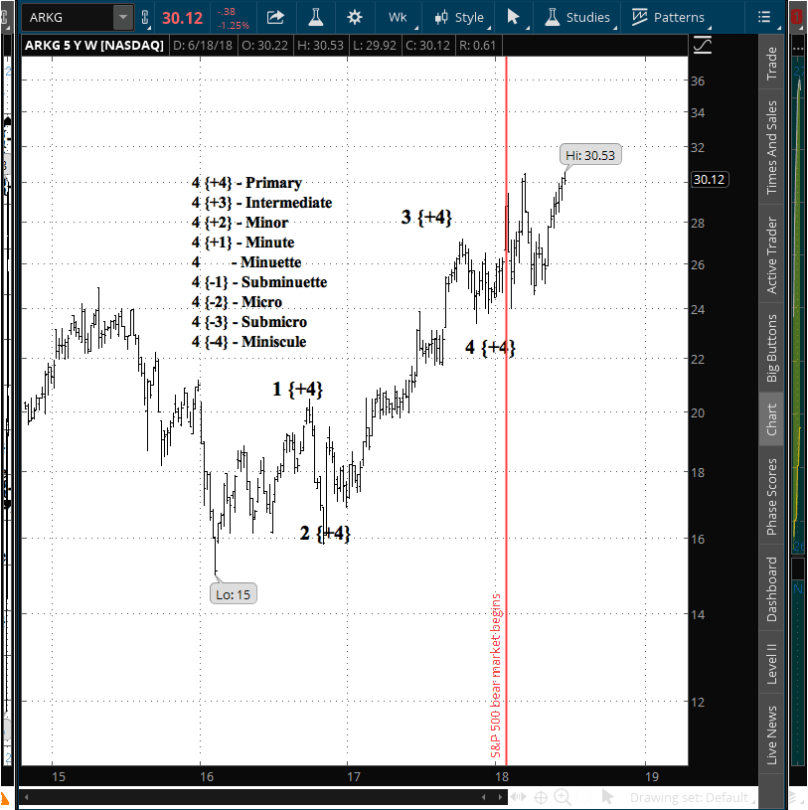
Task: Open the Phase Scores side tab
Action: [771, 497]
